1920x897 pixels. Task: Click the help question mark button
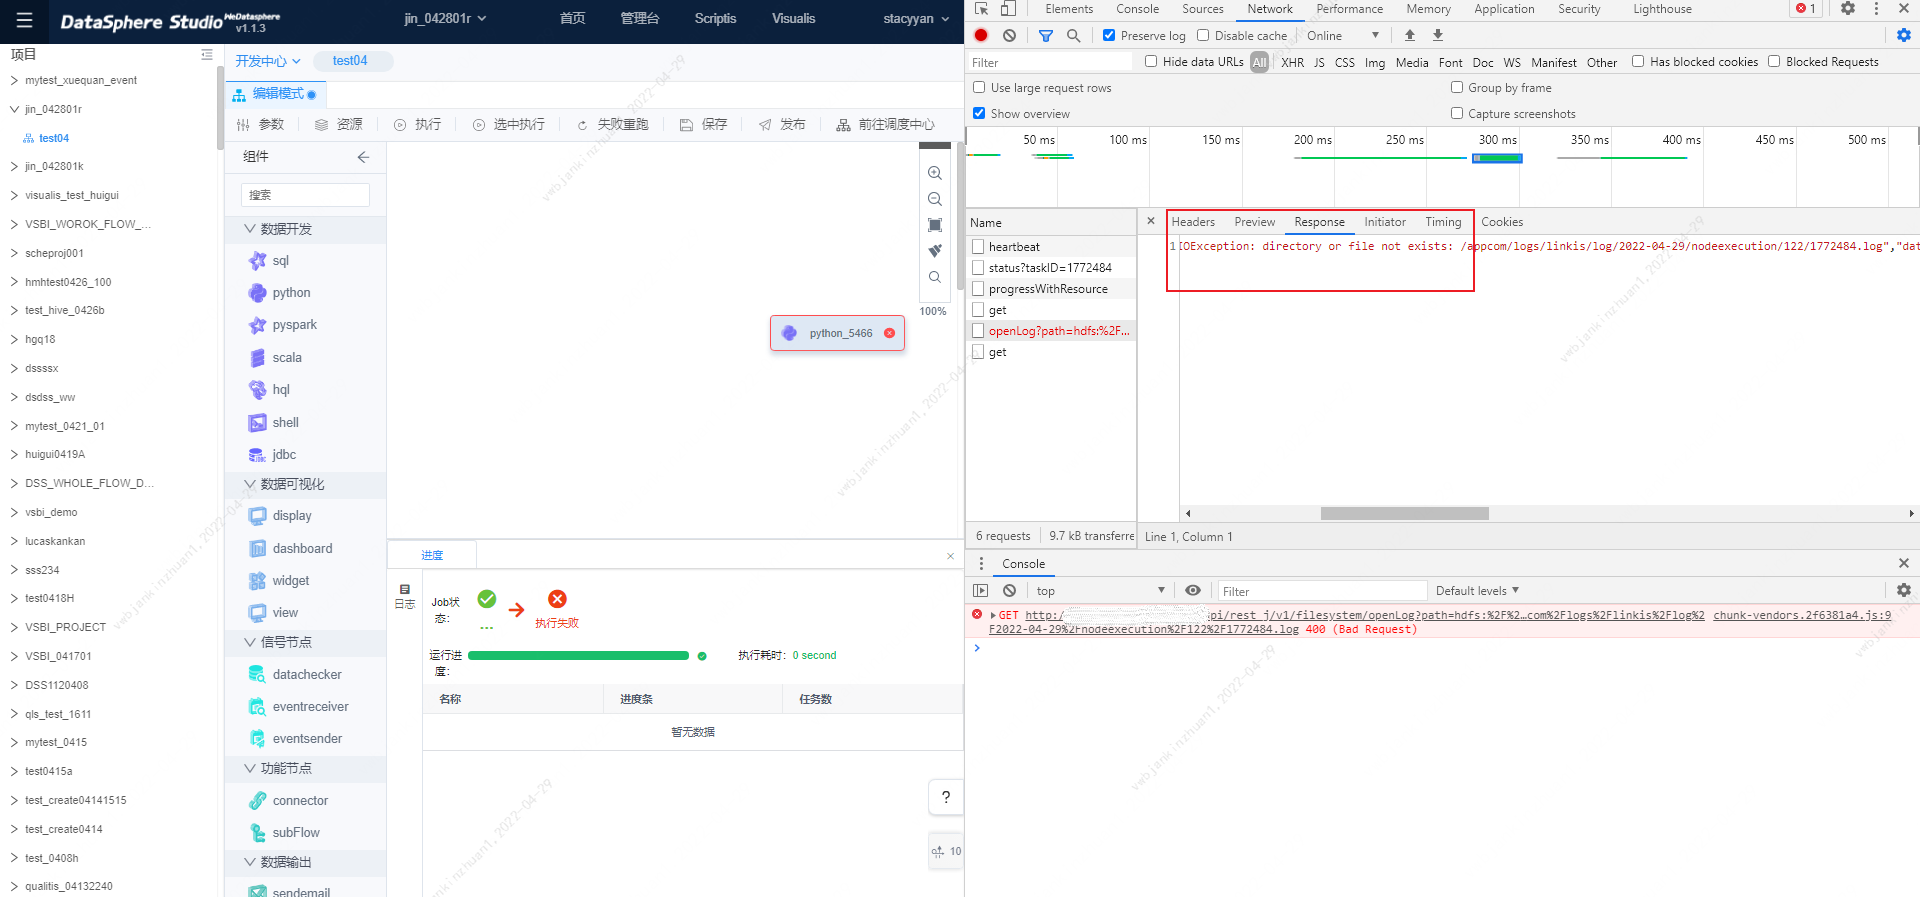946,797
